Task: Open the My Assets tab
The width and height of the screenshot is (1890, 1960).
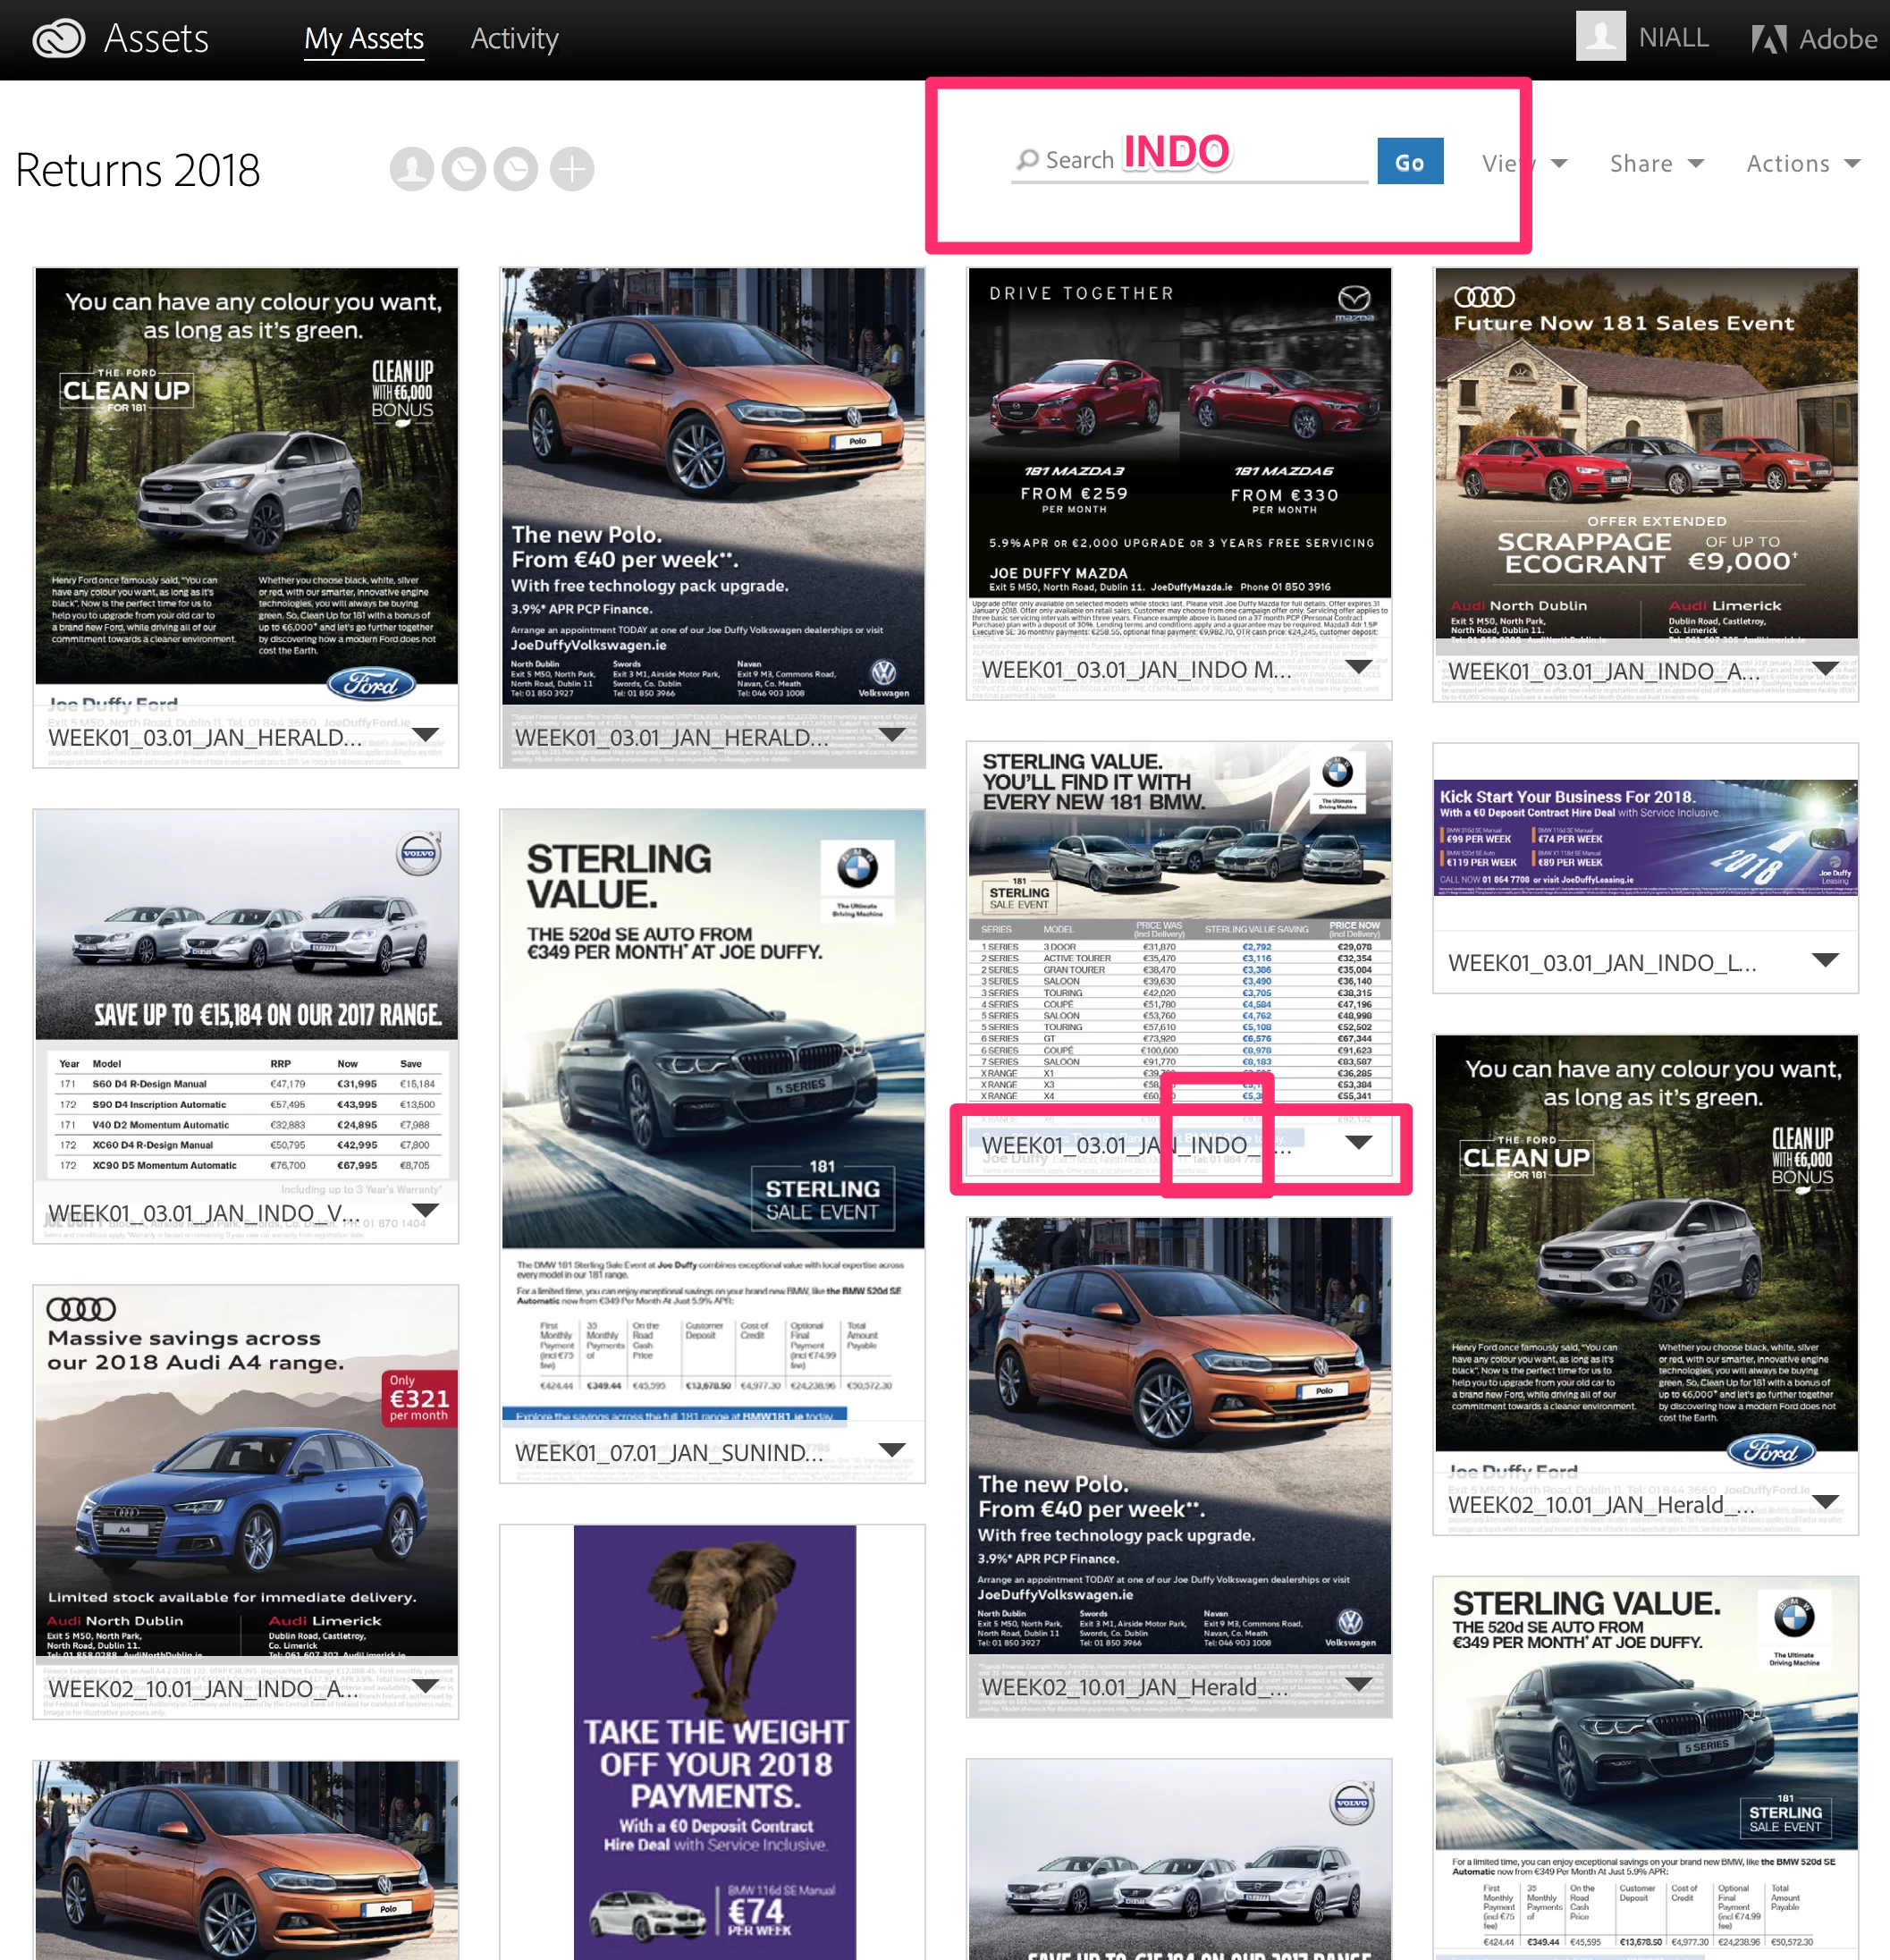Action: [x=364, y=39]
